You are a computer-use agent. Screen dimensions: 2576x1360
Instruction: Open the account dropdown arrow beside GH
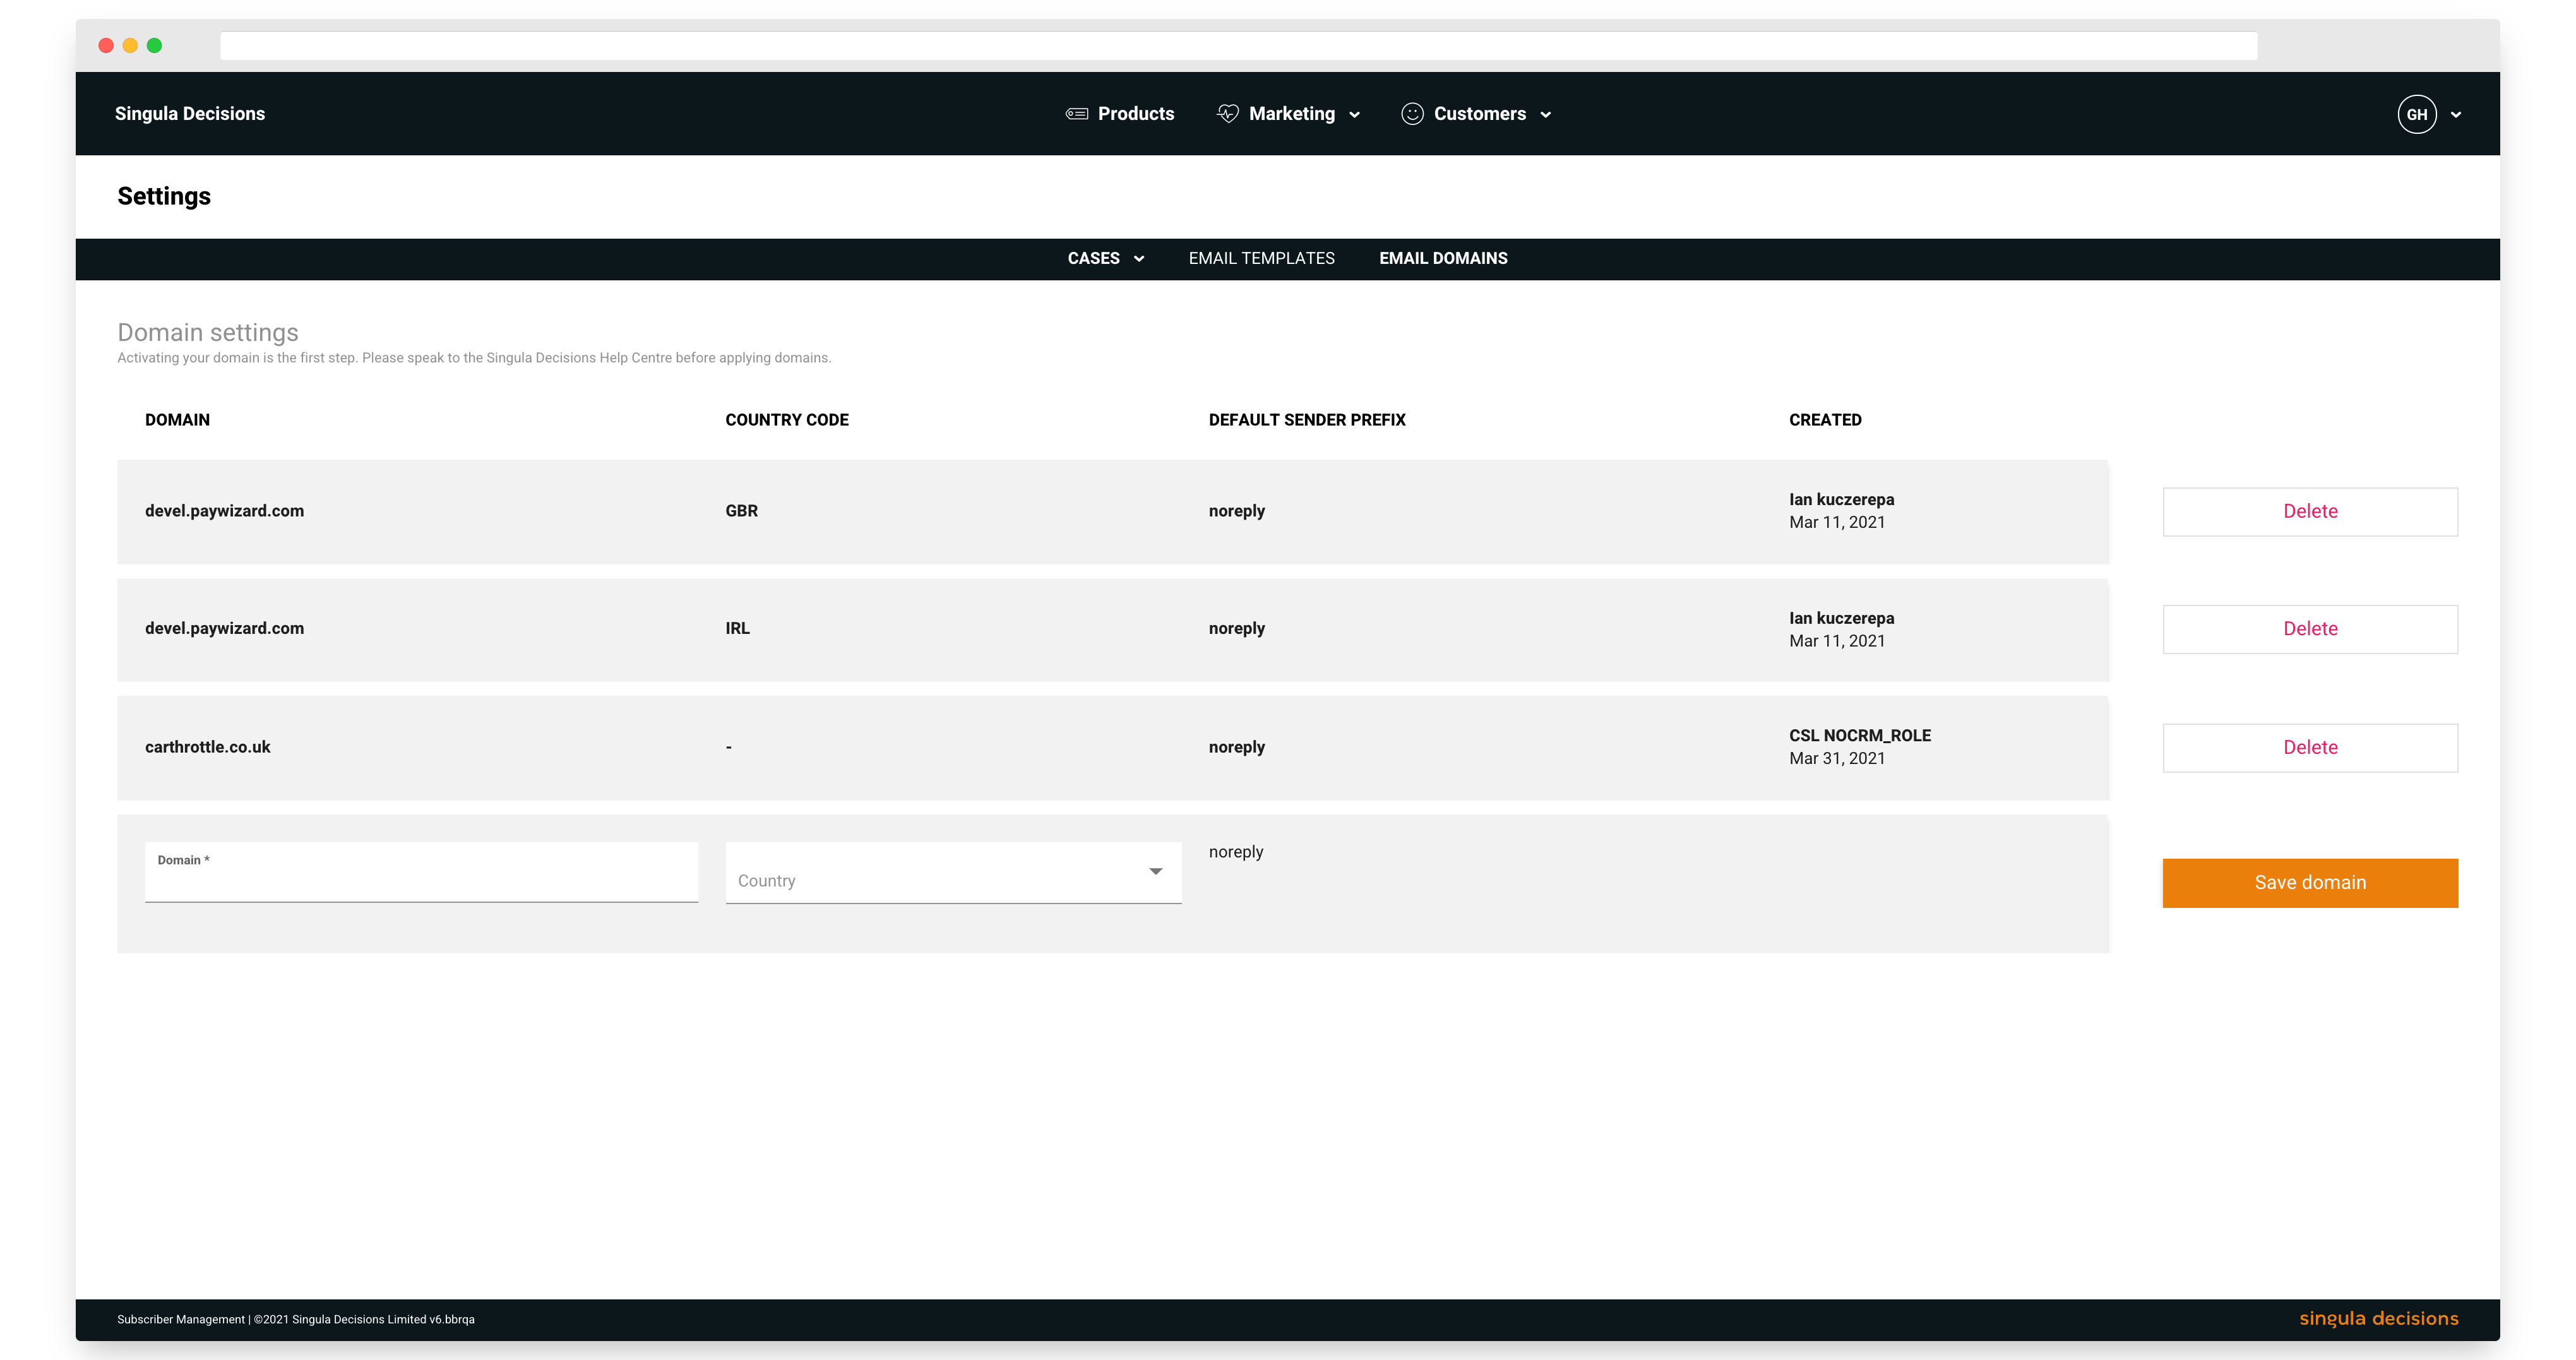pos(2455,115)
